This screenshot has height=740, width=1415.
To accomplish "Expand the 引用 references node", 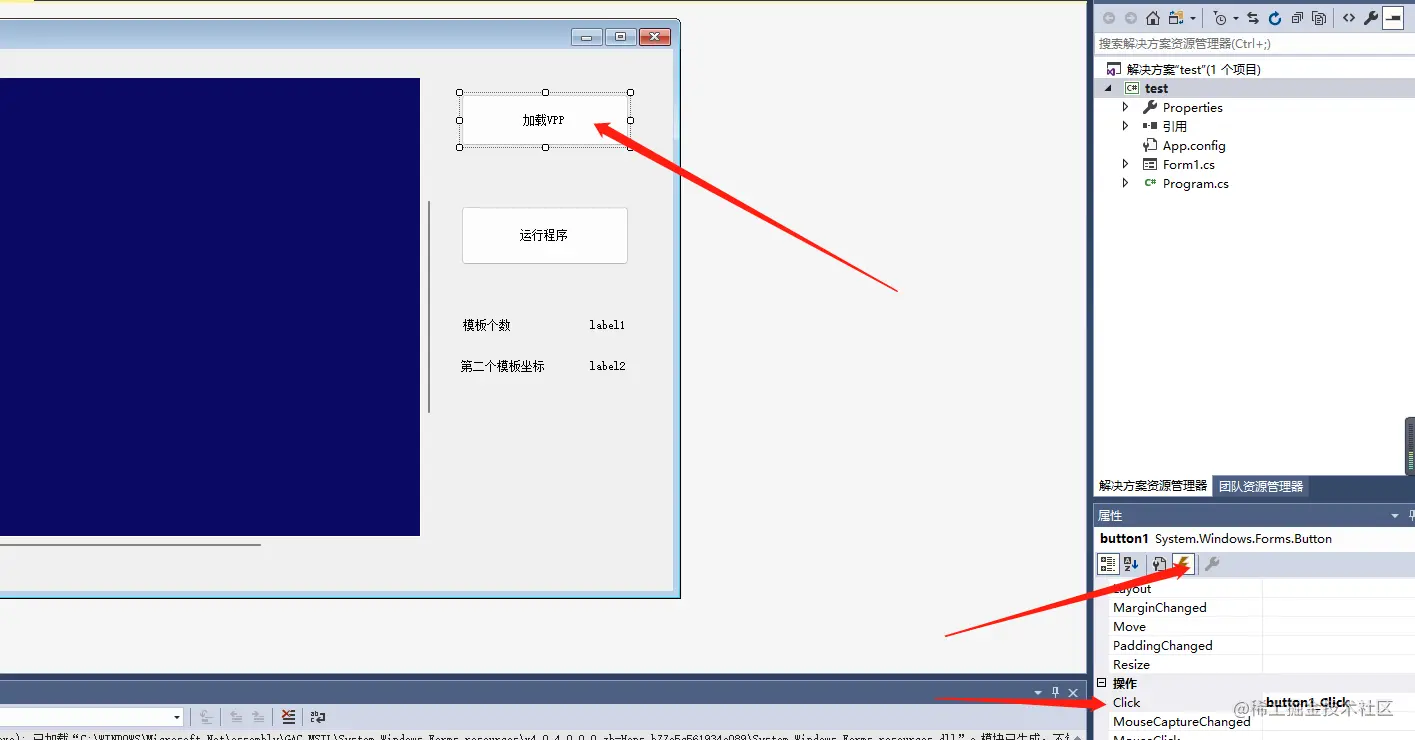I will coord(1125,126).
